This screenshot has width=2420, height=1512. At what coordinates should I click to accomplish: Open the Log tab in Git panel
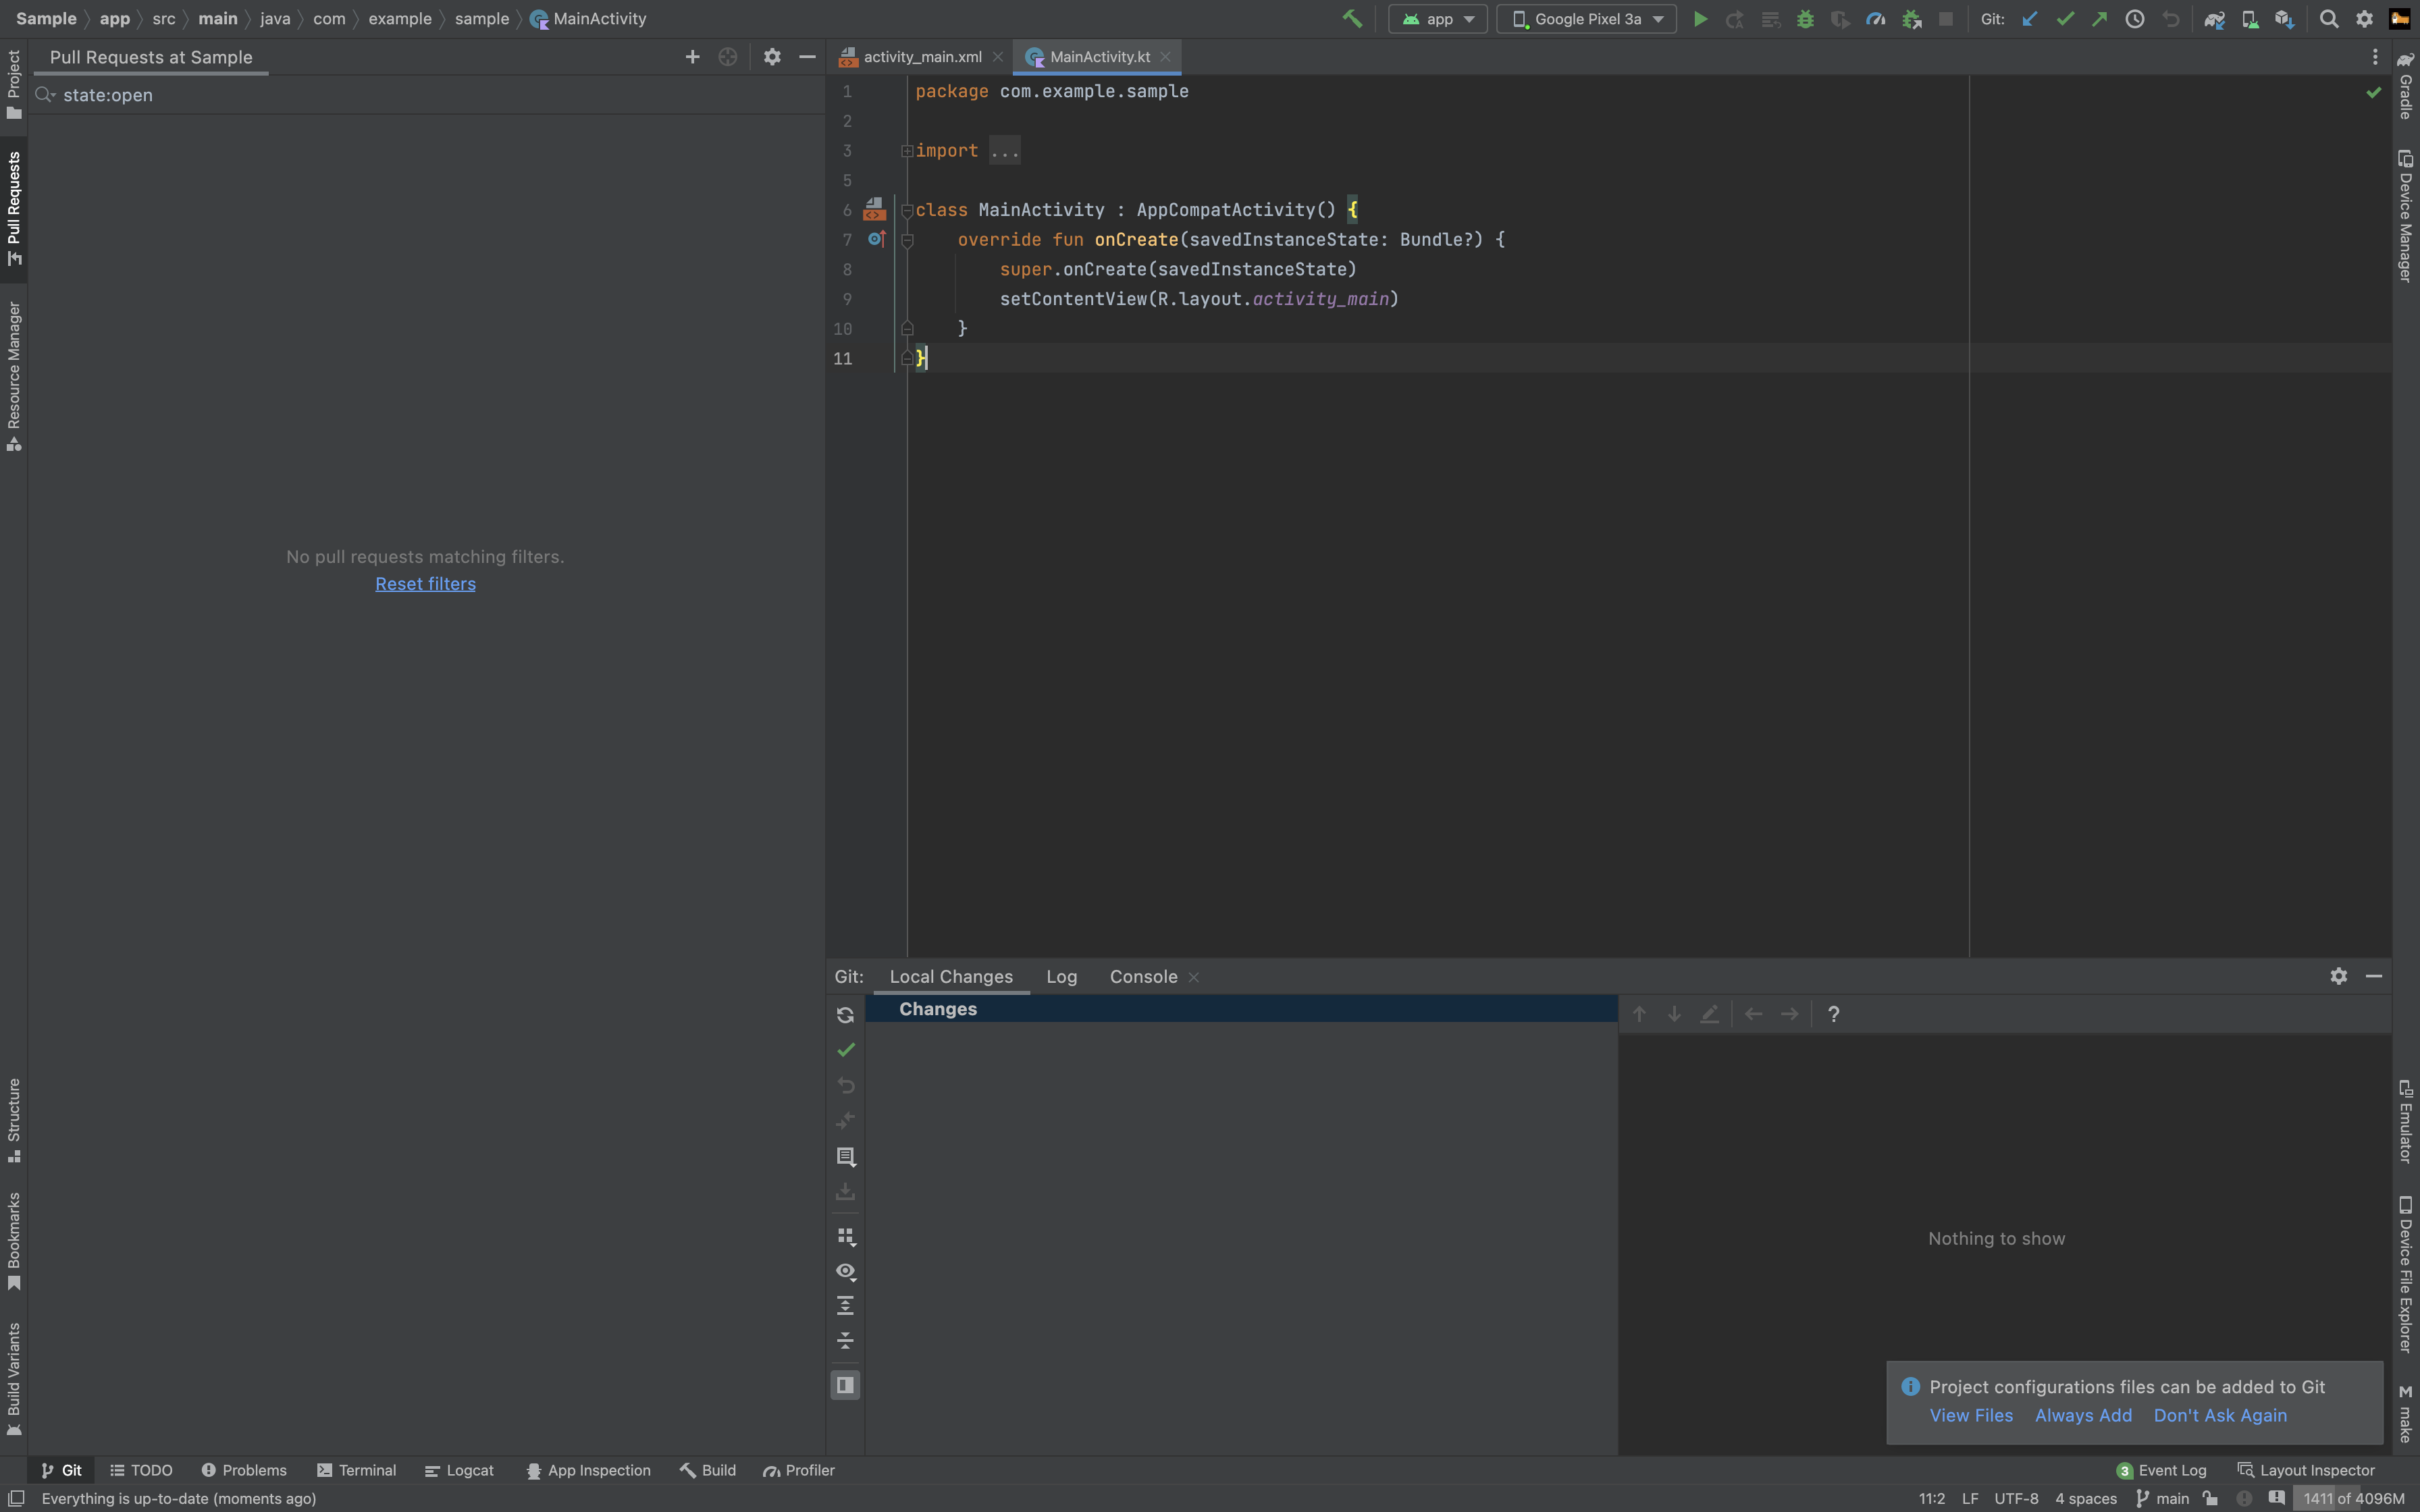(x=1061, y=977)
